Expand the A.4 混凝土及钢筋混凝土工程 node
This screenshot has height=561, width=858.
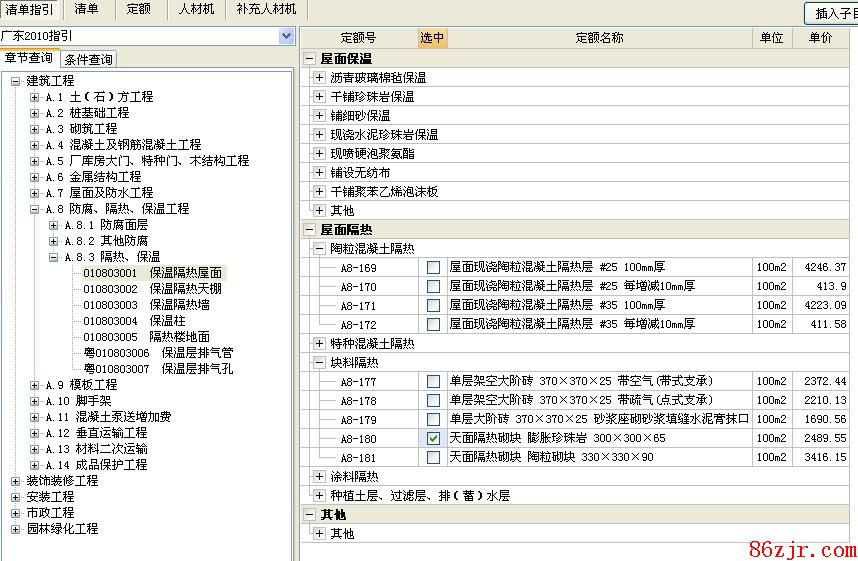35,145
